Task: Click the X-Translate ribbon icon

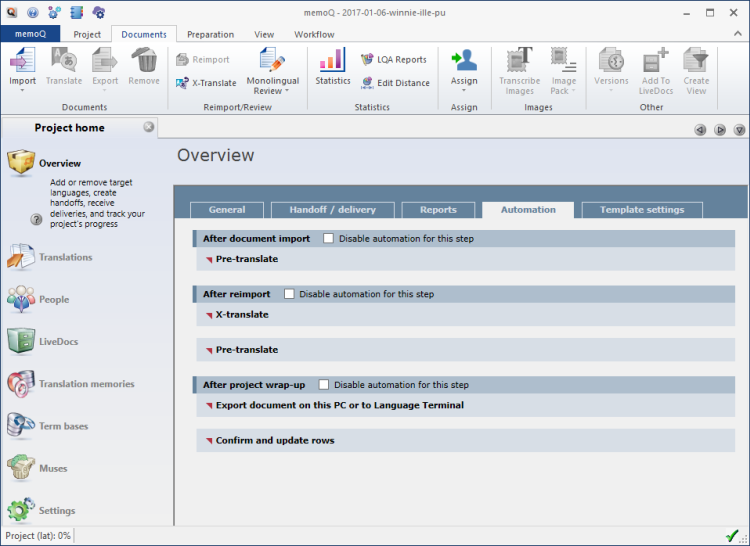Action: [183, 83]
